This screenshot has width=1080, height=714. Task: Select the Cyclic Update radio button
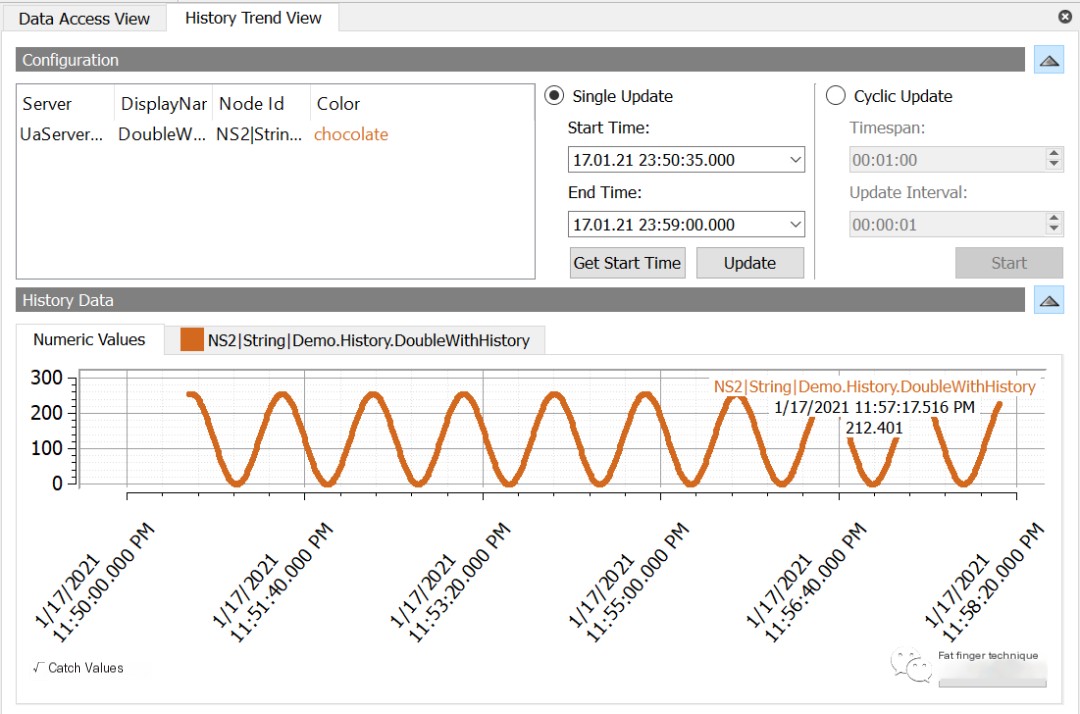(x=835, y=96)
